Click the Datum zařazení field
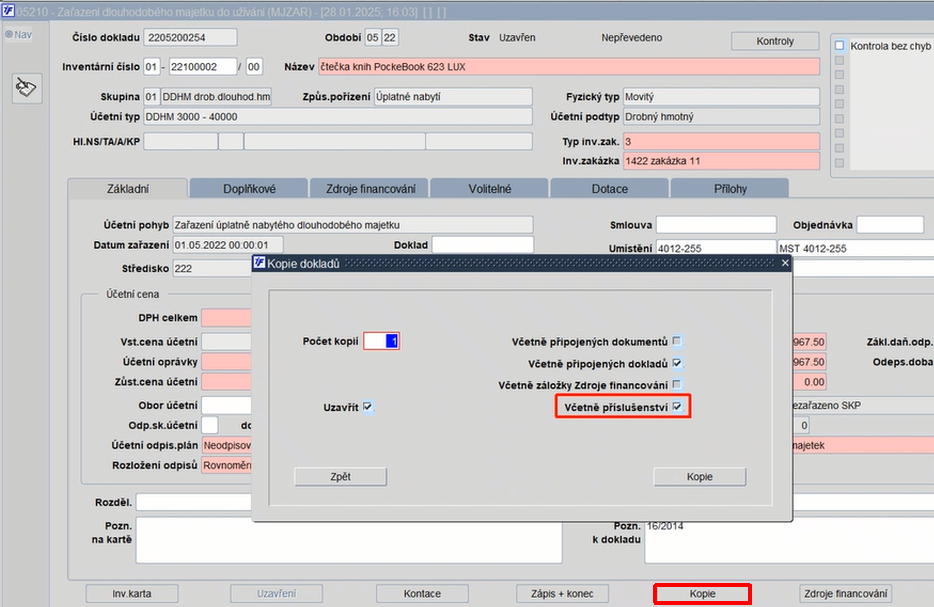 coord(228,245)
